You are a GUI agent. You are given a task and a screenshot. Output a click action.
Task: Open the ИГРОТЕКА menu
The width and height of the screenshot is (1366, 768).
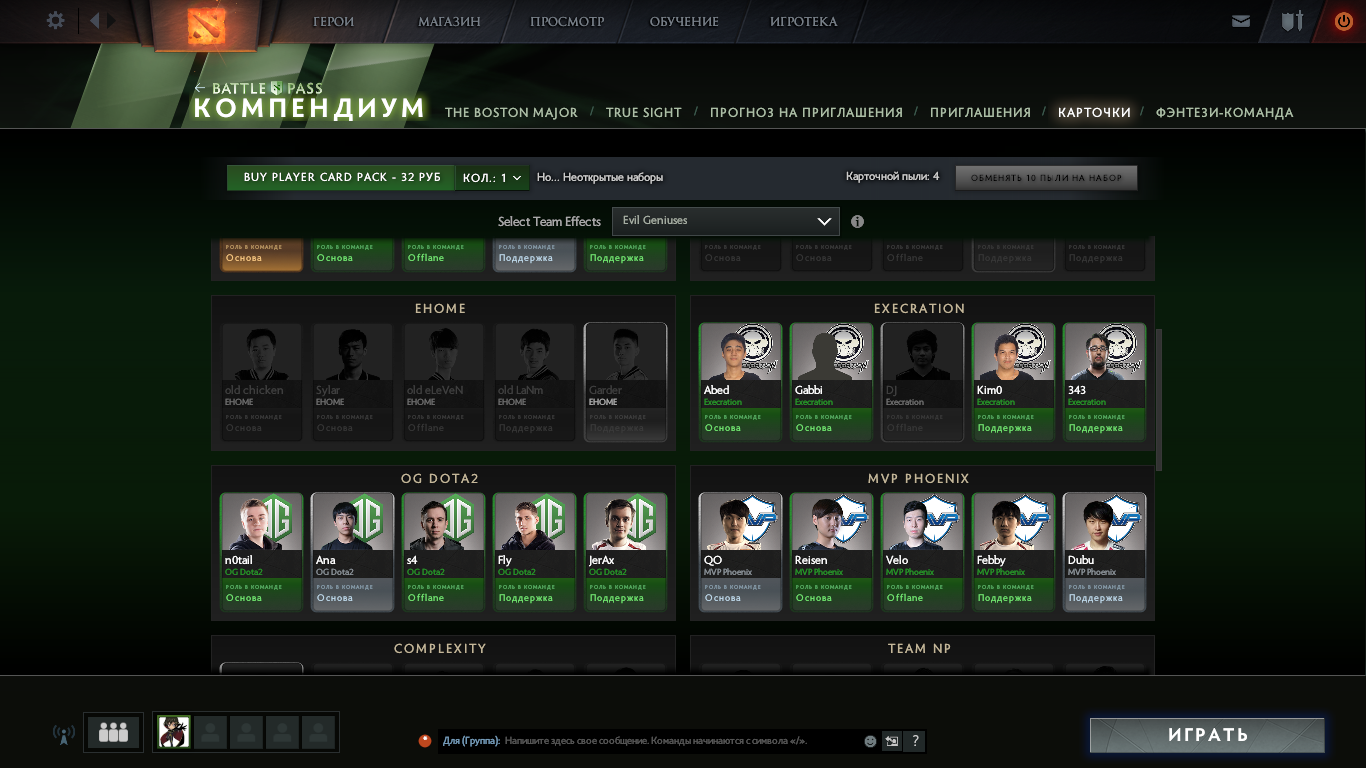(804, 22)
